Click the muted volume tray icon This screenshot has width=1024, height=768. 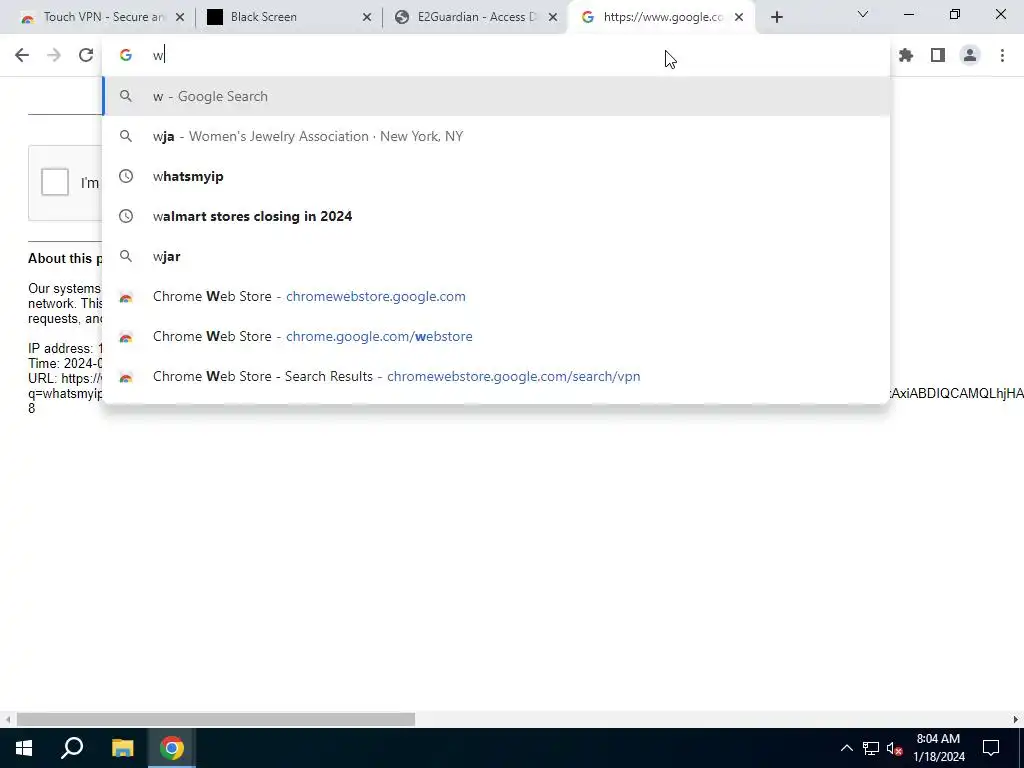pyautogui.click(x=895, y=748)
